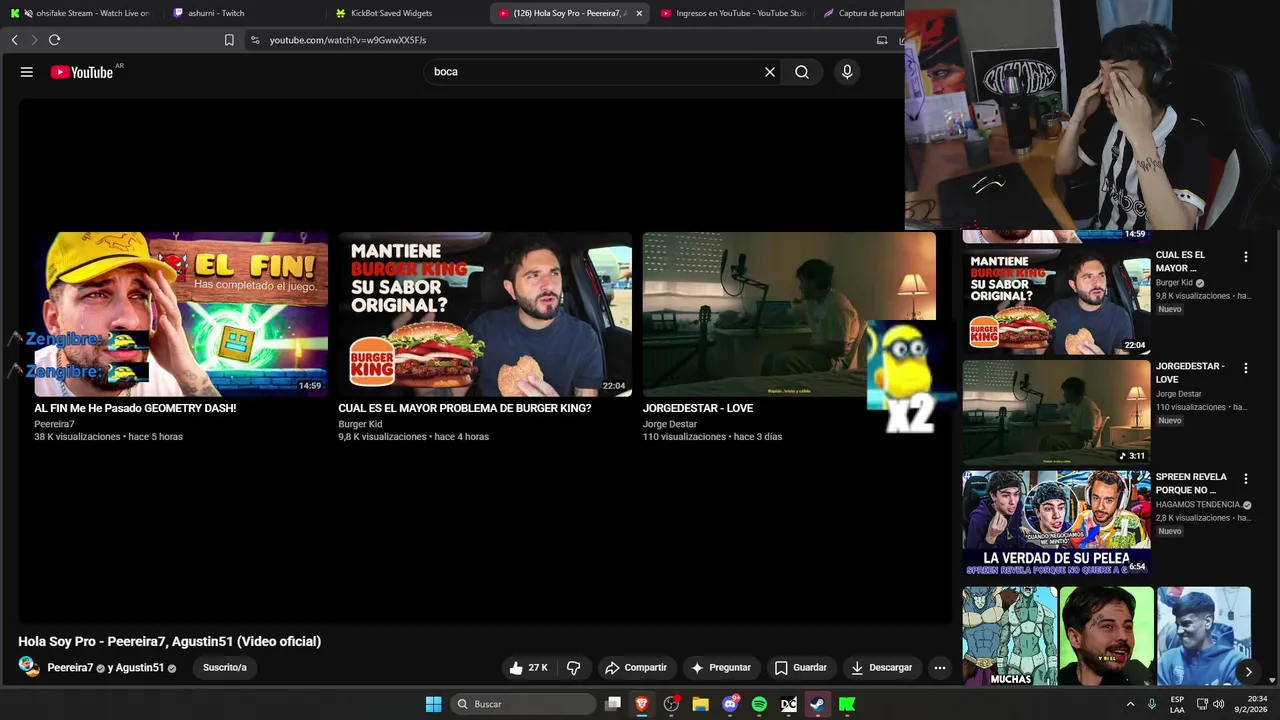The width and height of the screenshot is (1280, 720).
Task: Open options menu for CUAL ES EL MAYOR sidebar video
Action: coord(1245,257)
